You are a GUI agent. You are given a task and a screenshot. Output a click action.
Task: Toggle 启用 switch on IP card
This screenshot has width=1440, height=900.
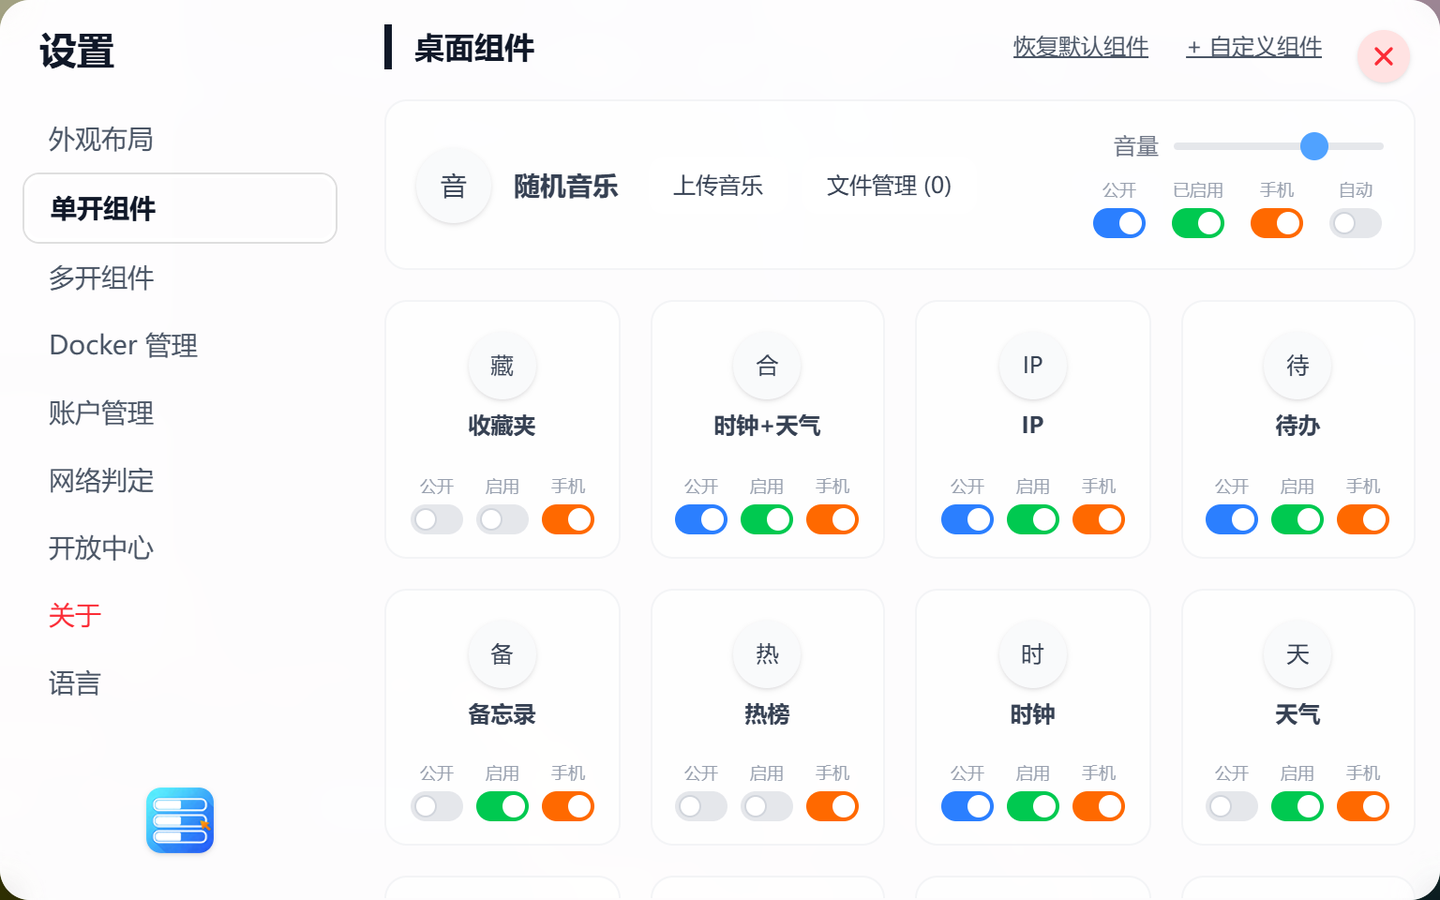tap(1033, 519)
